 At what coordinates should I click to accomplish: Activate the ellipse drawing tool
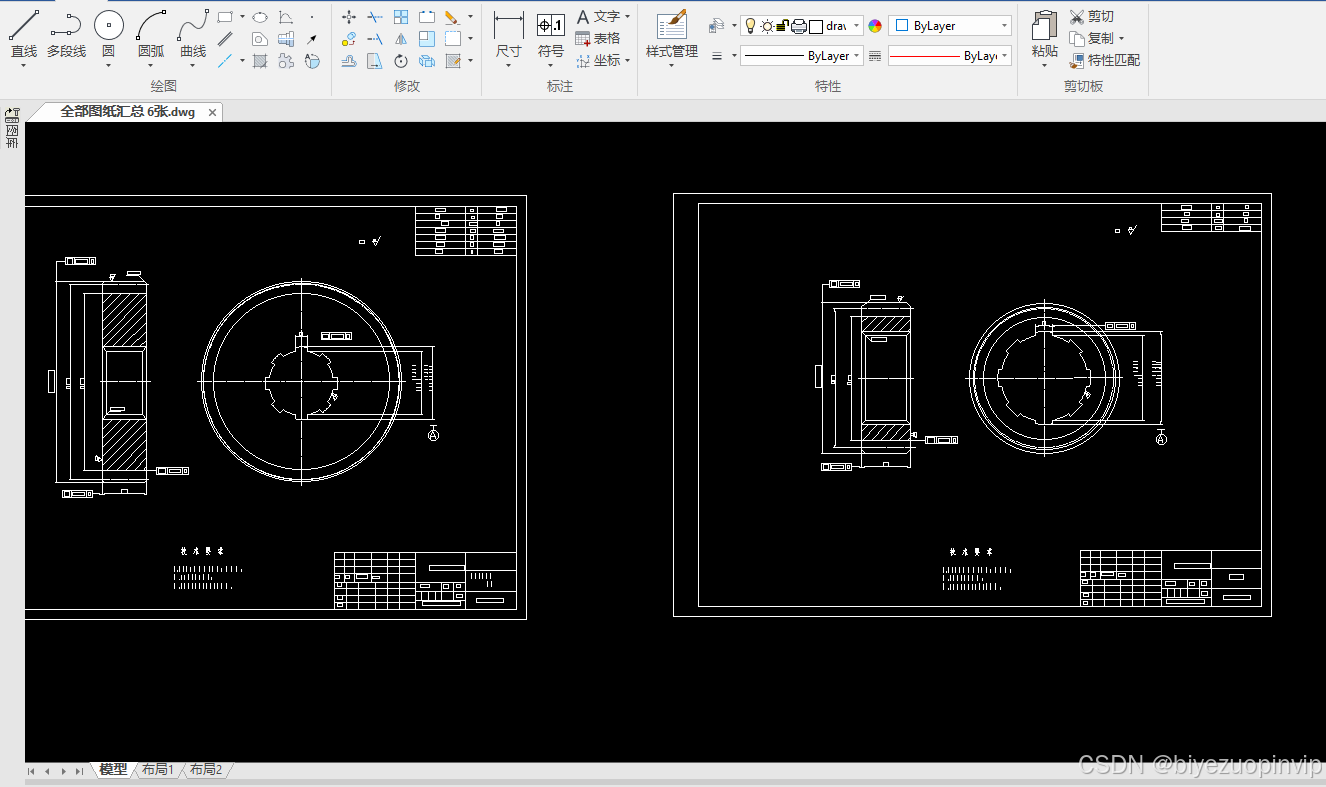260,17
